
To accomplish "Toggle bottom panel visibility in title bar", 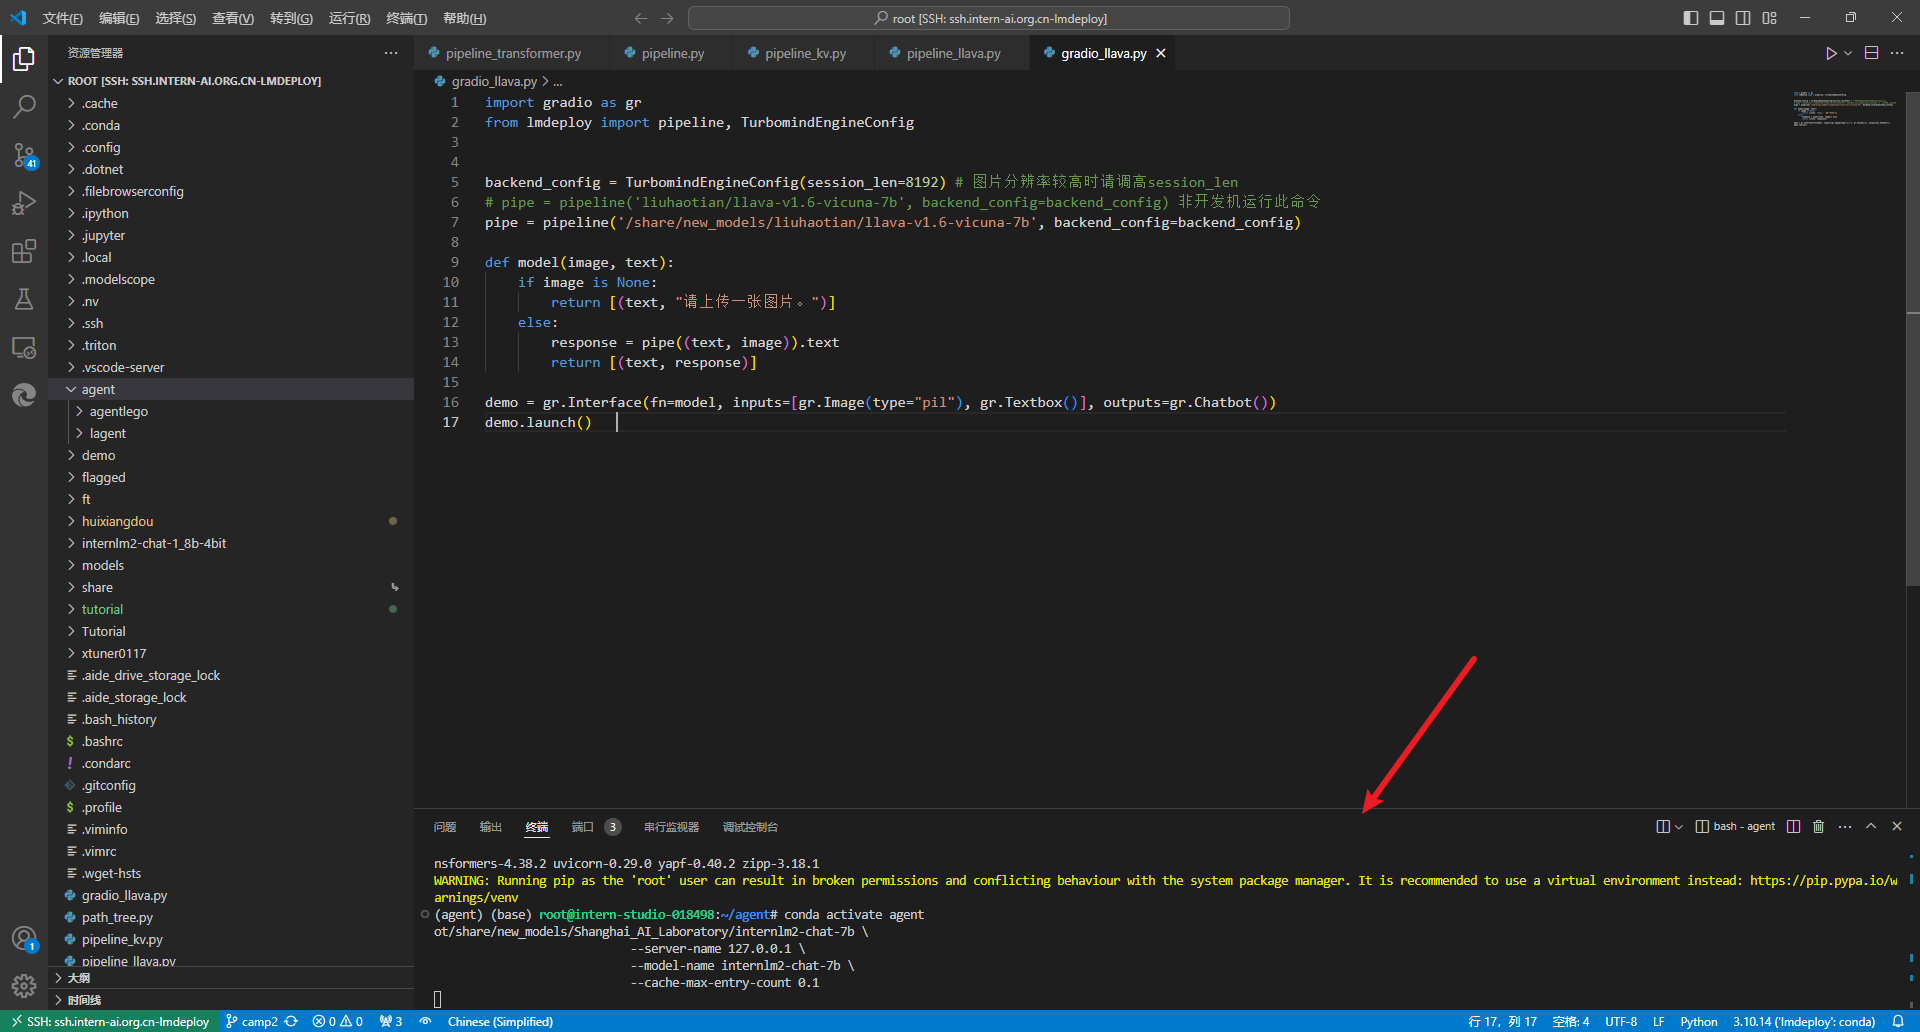I will 1717,18.
